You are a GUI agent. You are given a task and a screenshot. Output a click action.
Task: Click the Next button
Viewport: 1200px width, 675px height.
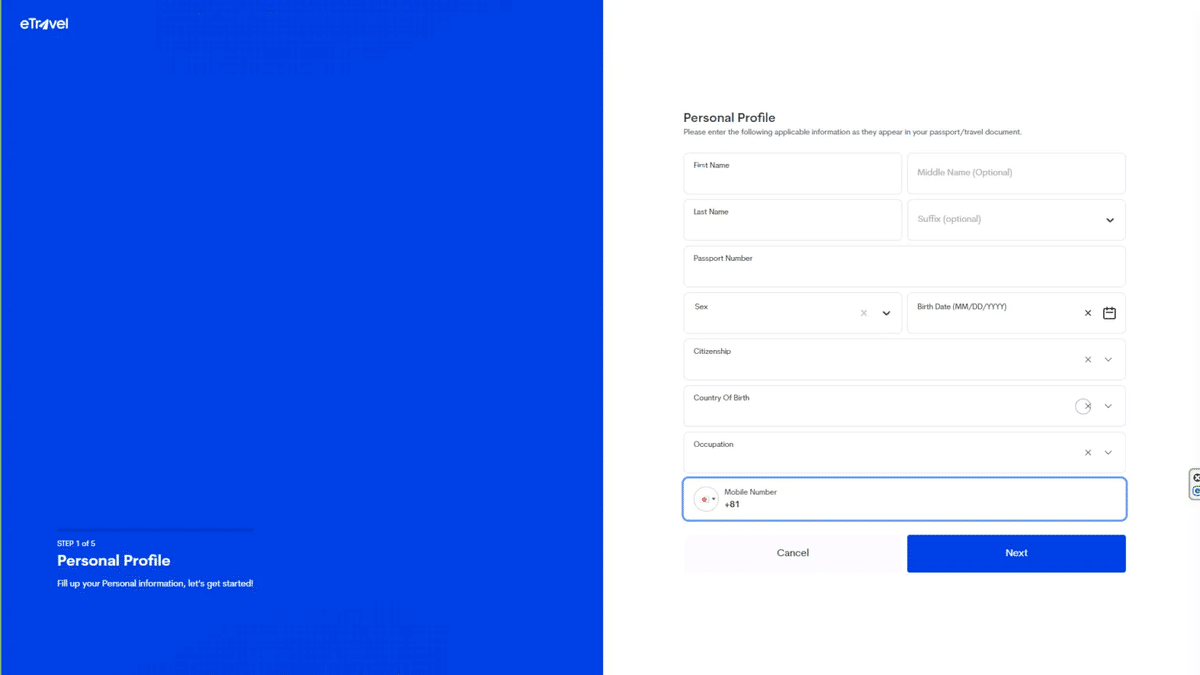[x=1016, y=553]
